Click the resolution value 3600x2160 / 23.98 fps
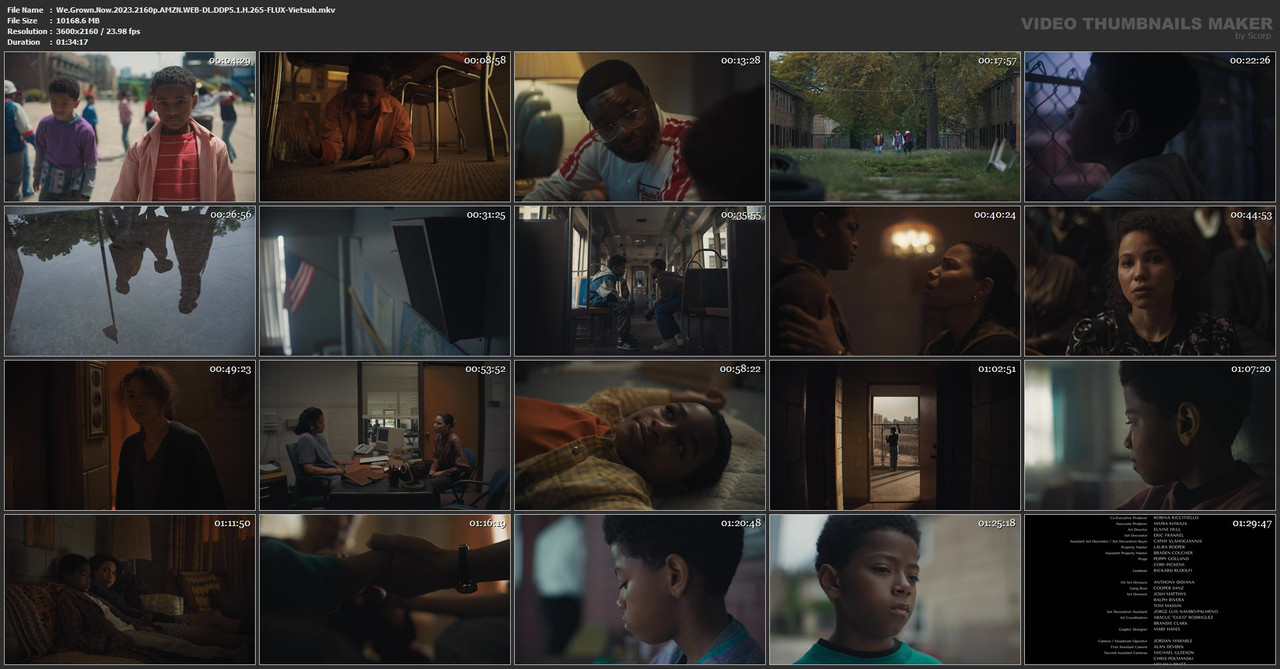 click(x=98, y=32)
